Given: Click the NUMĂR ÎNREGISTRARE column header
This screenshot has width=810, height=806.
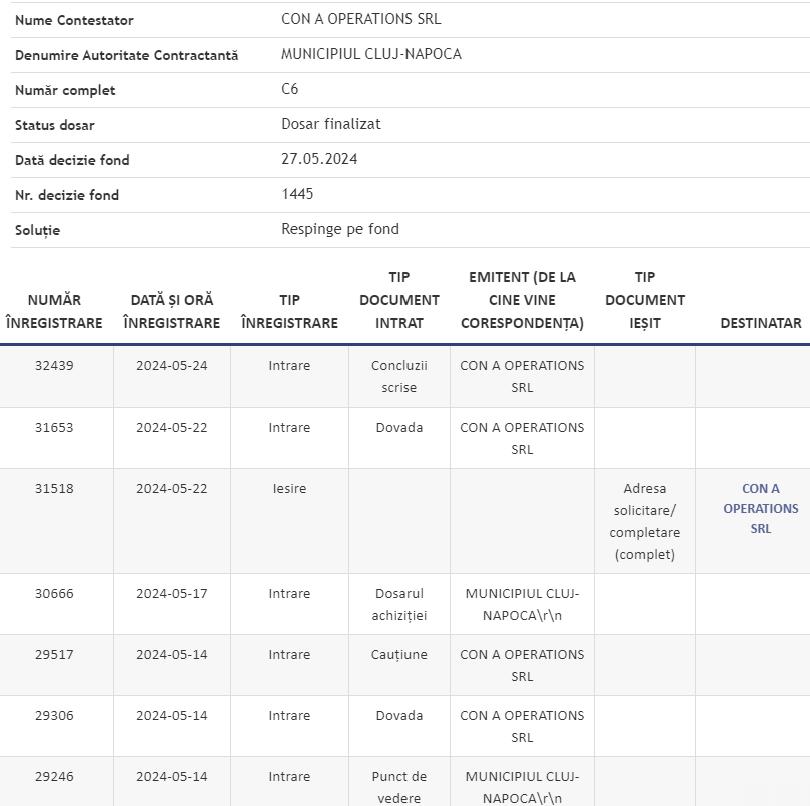Looking at the screenshot, I should 54,311.
